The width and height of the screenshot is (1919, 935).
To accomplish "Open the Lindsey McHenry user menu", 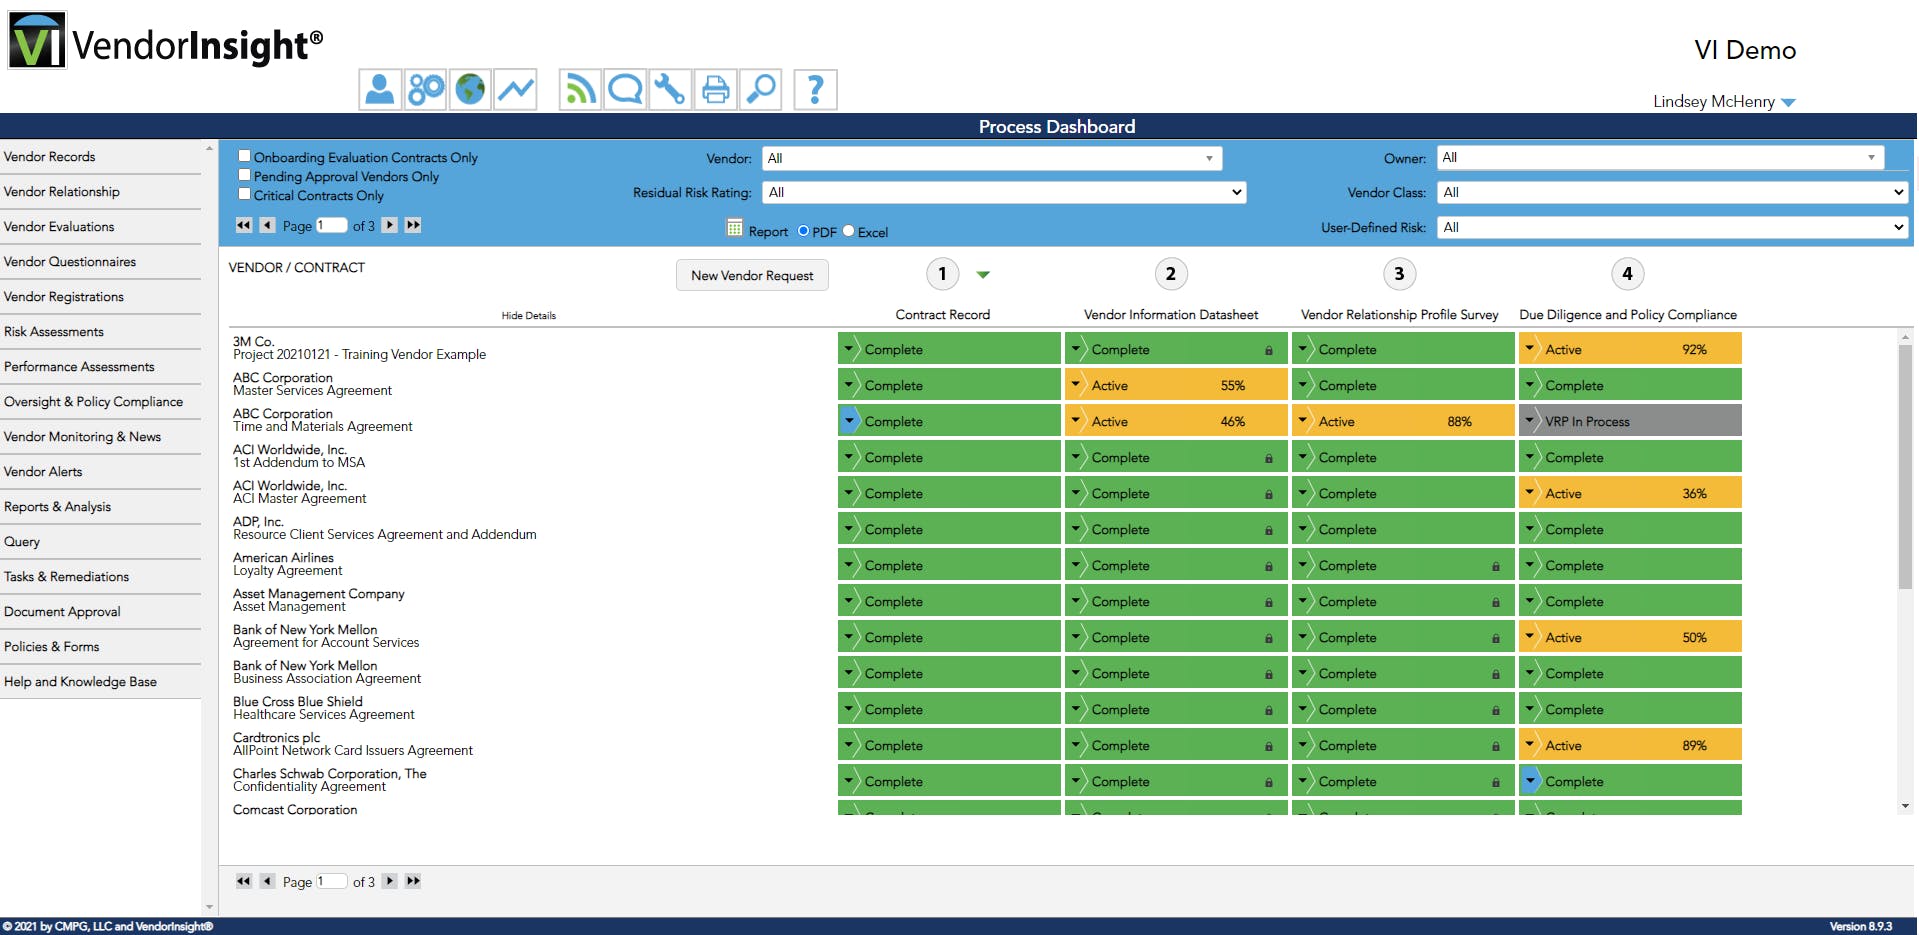I will coord(1724,102).
